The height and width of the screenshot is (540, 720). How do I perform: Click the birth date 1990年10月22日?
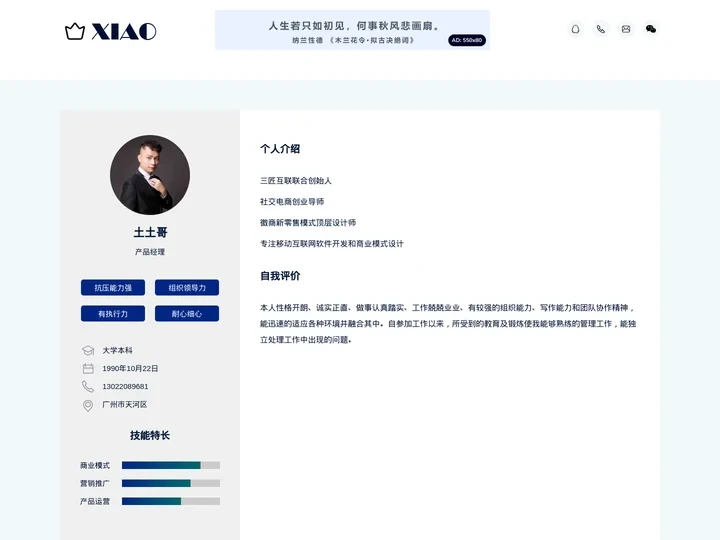point(130,368)
